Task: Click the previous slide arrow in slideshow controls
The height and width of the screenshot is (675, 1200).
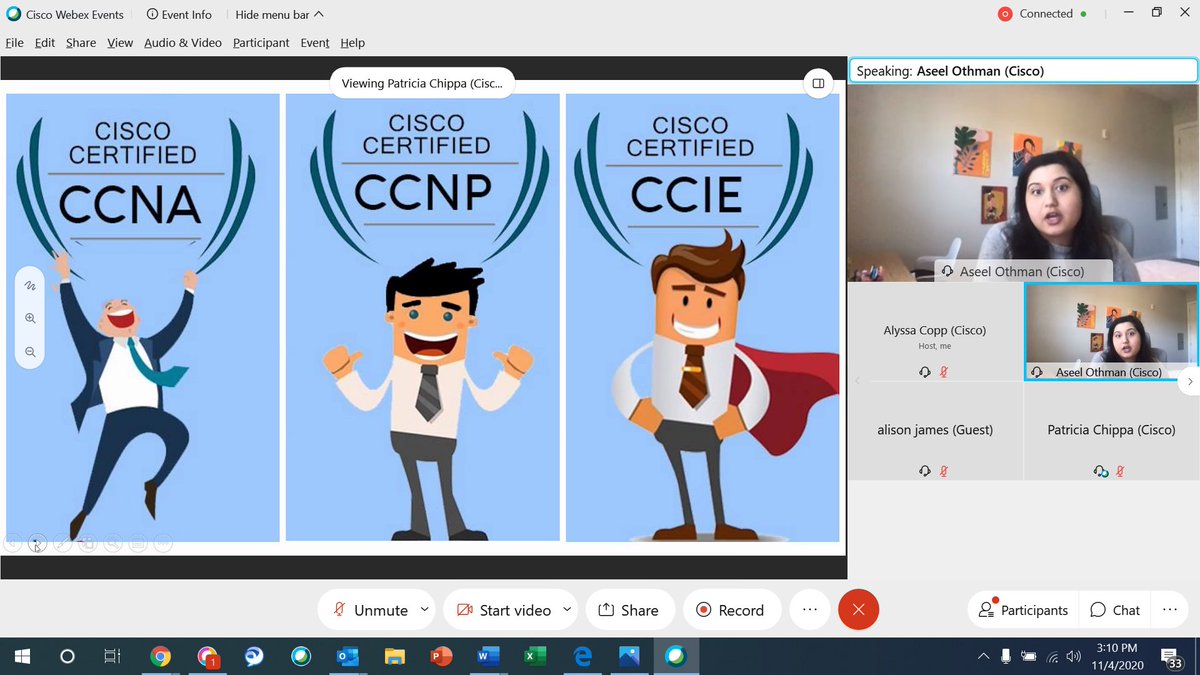Action: [13, 543]
